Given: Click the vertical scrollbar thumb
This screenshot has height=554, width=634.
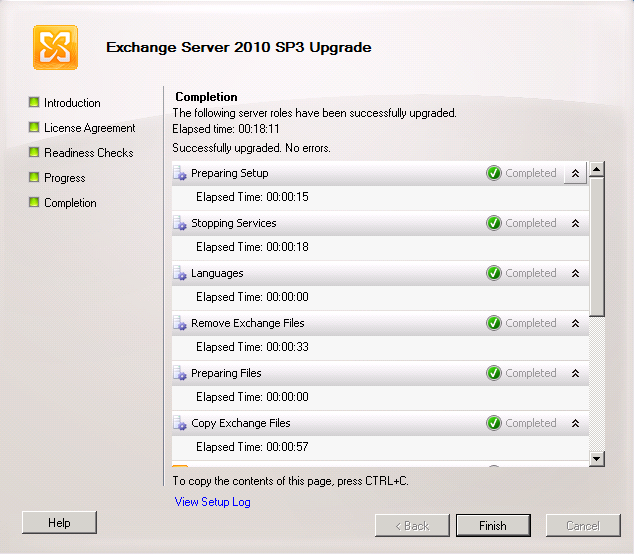Looking at the screenshot, I should [597, 247].
